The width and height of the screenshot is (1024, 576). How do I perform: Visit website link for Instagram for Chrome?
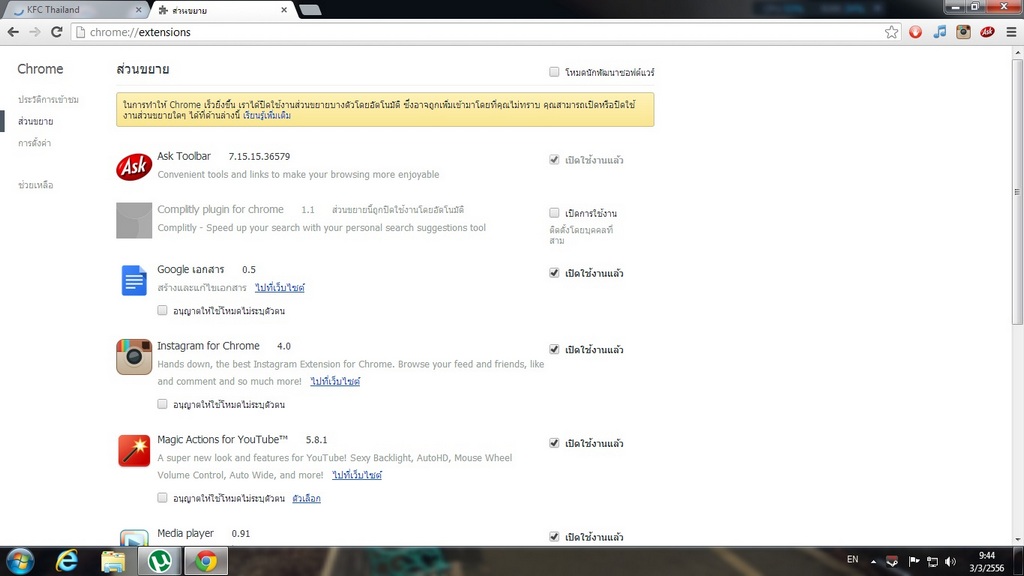tap(335, 381)
